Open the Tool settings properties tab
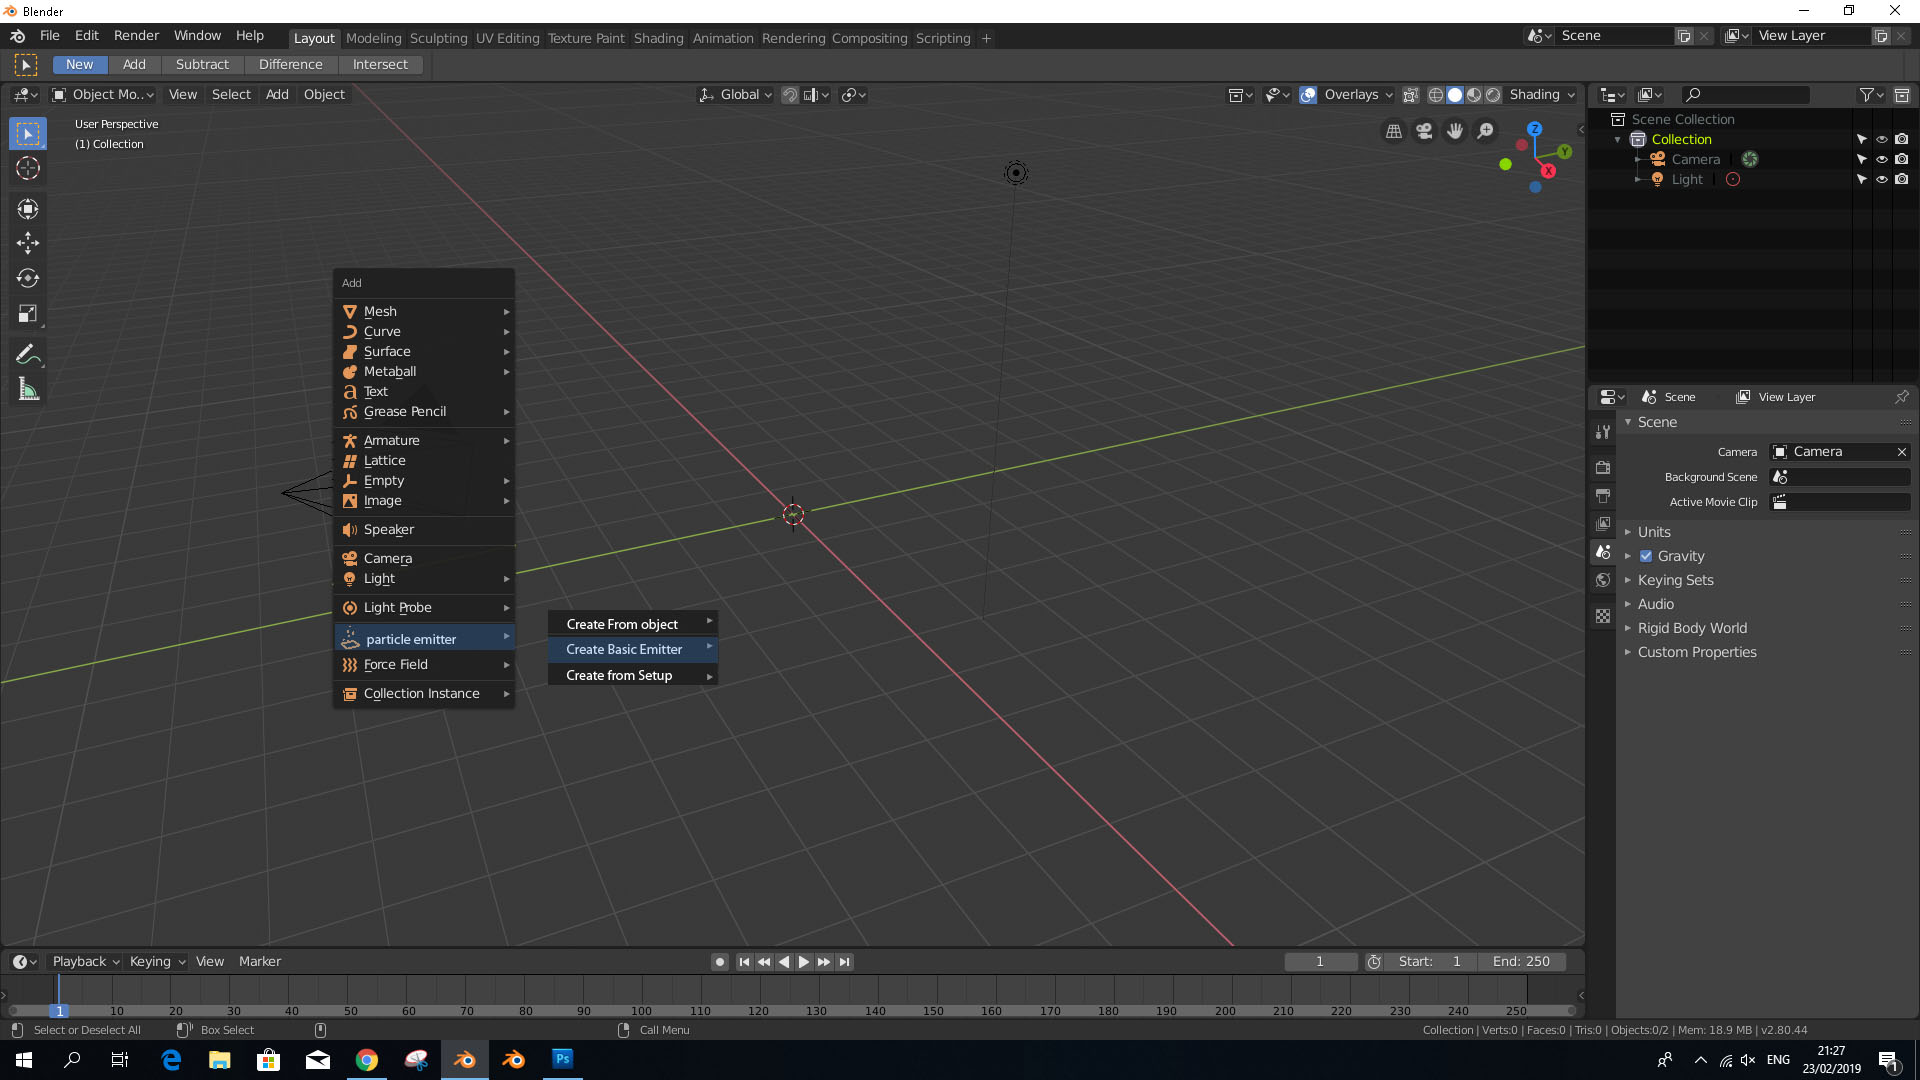 [x=1603, y=431]
